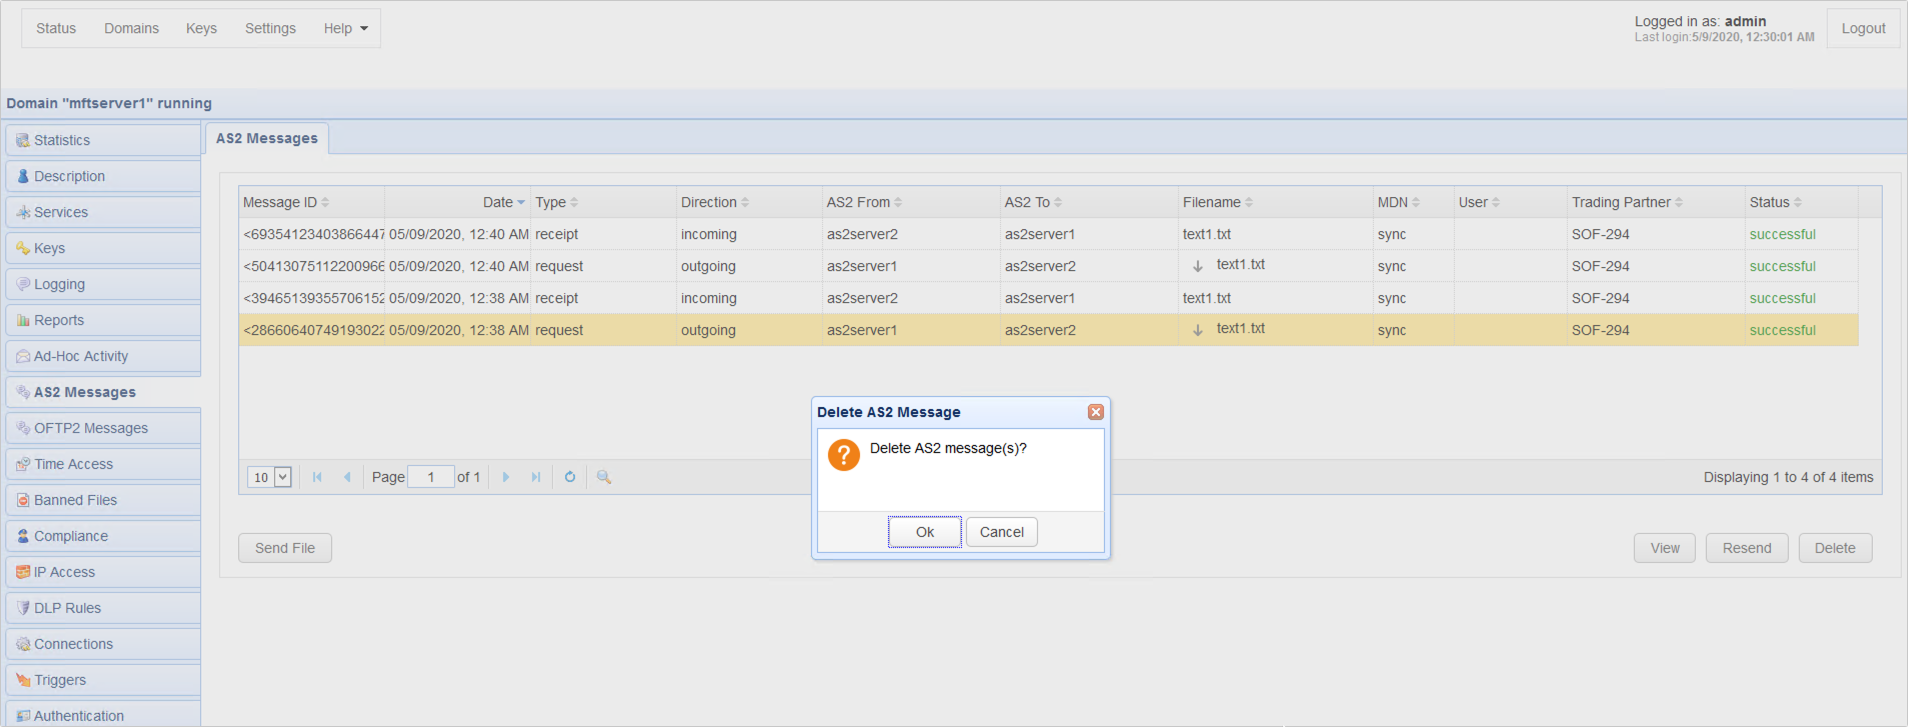Select the message row starting <5041307511220096
This screenshot has height=727, width=1908.
(x=1048, y=266)
